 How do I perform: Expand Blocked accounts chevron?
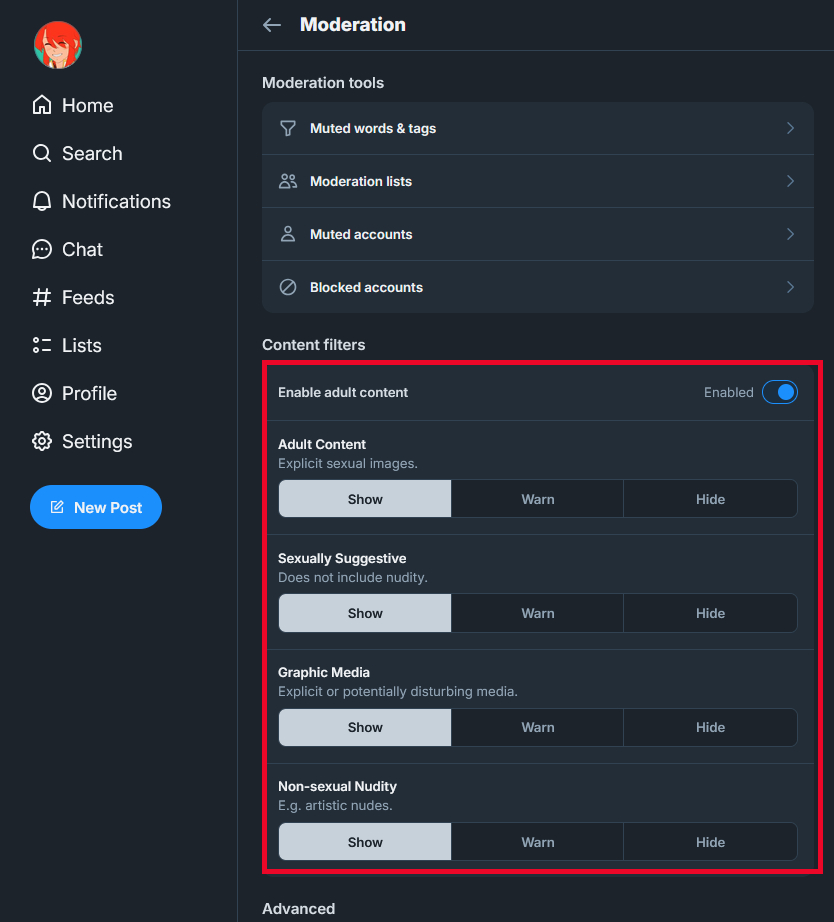[x=790, y=287]
